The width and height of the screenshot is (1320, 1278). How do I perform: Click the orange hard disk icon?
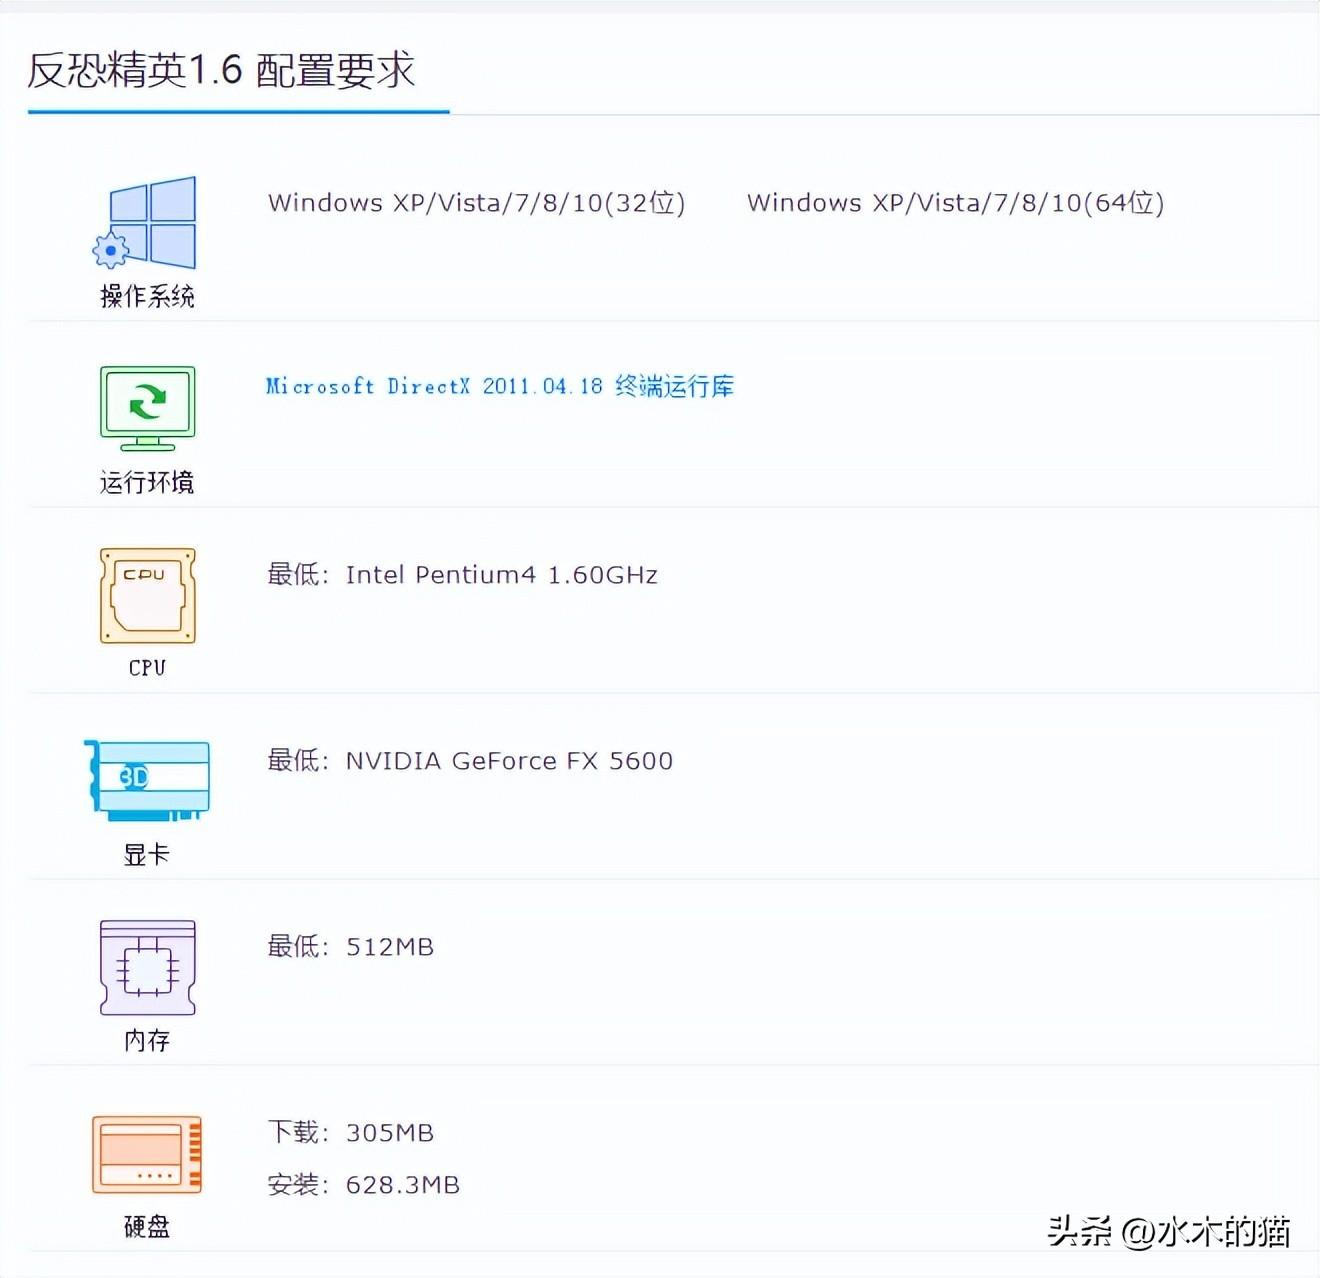[147, 1155]
